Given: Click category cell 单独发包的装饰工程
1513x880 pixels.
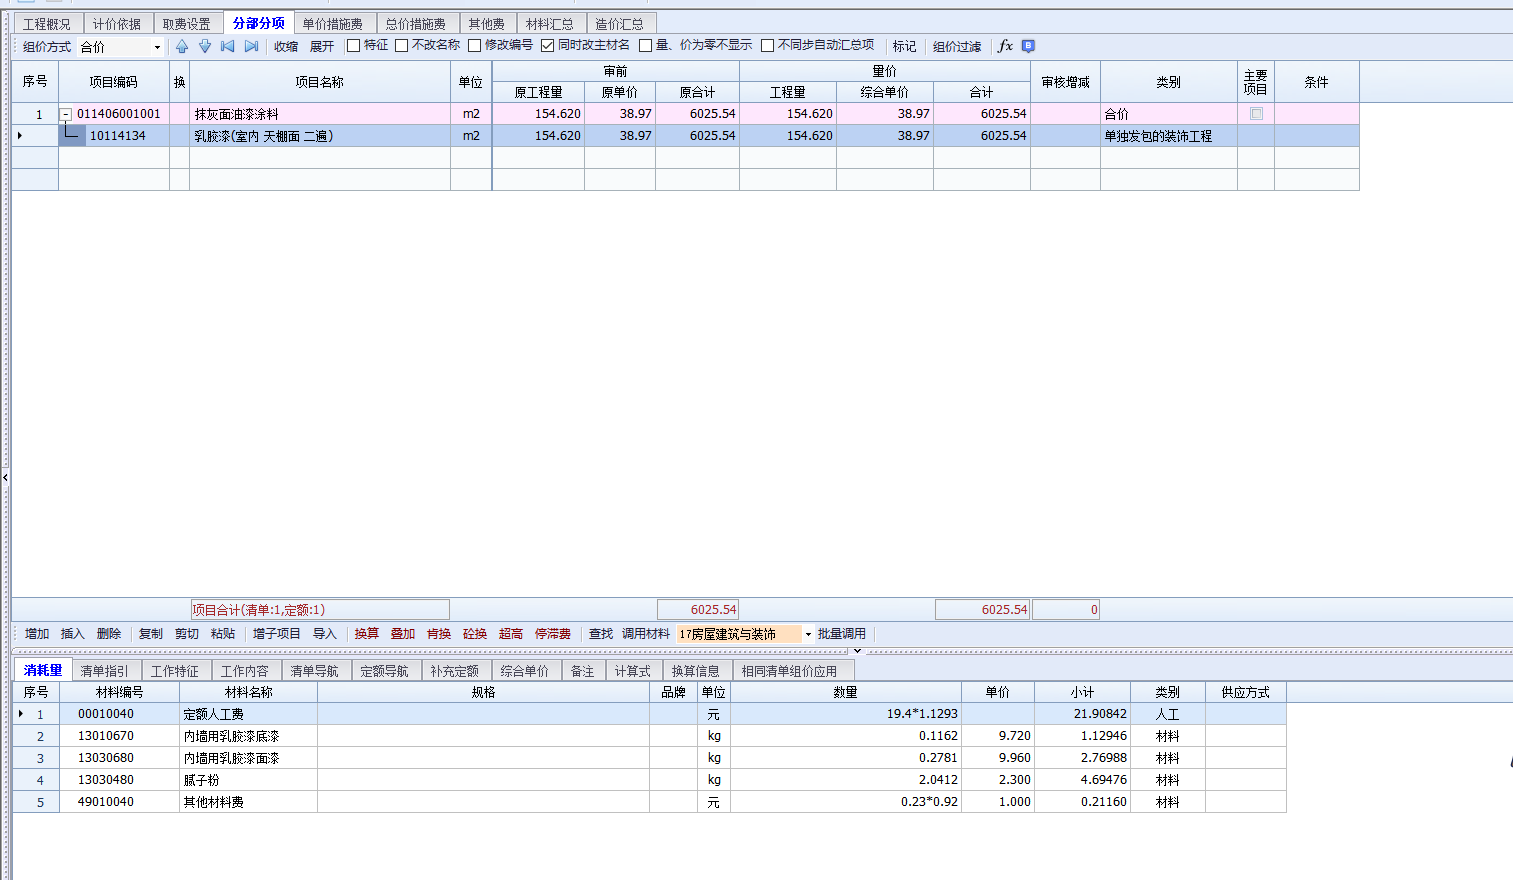Looking at the screenshot, I should click(x=1168, y=136).
